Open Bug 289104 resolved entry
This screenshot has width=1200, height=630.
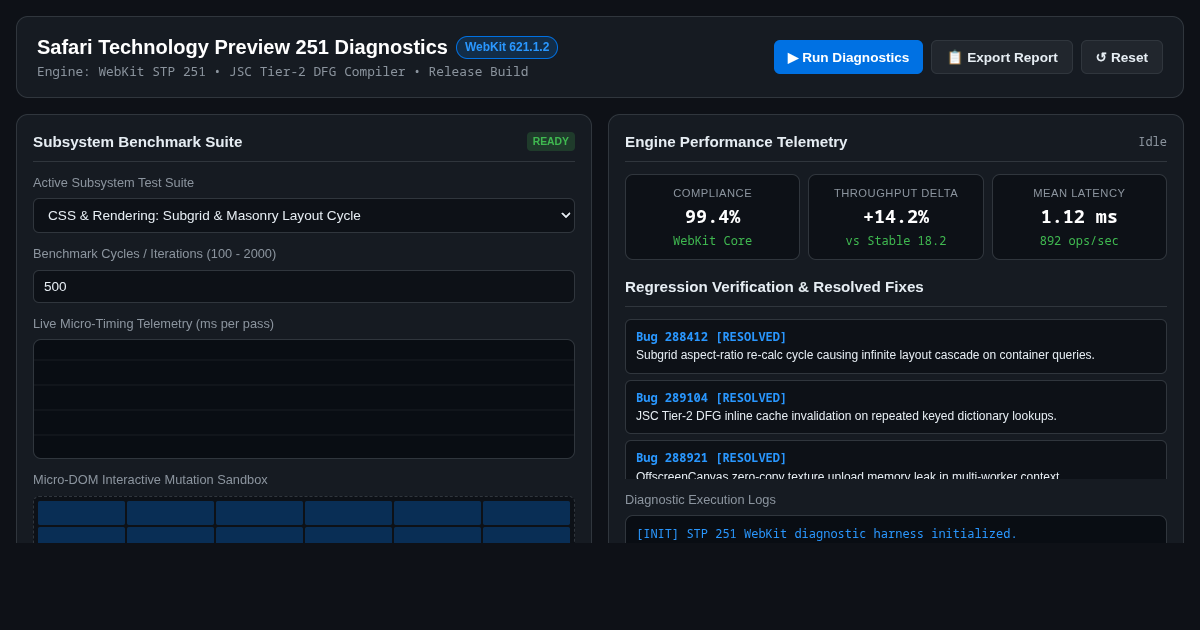[x=896, y=407]
